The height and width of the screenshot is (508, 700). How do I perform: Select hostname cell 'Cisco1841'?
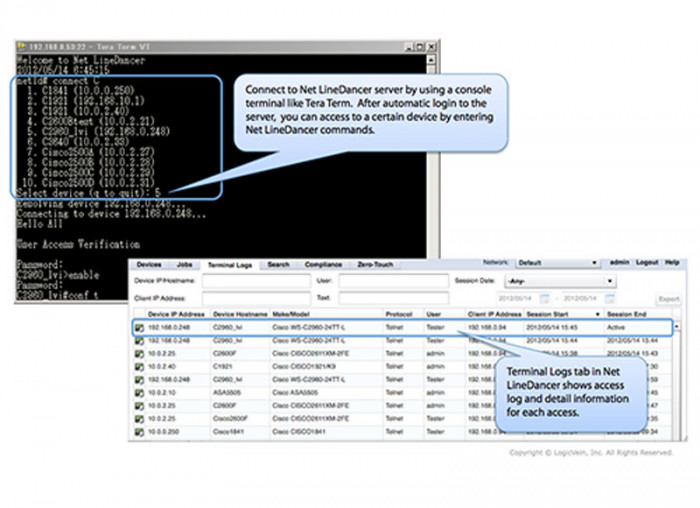tap(228, 432)
